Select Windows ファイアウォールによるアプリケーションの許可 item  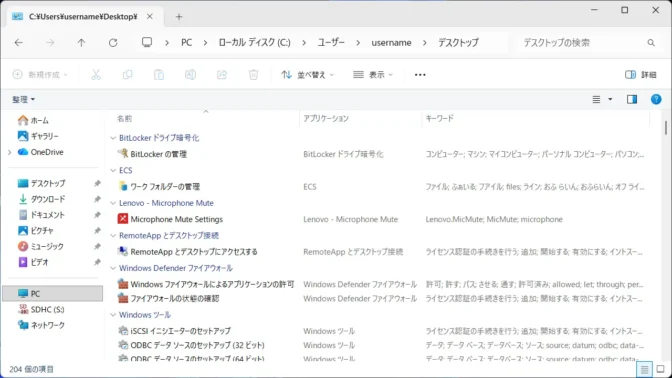[x=212, y=284]
